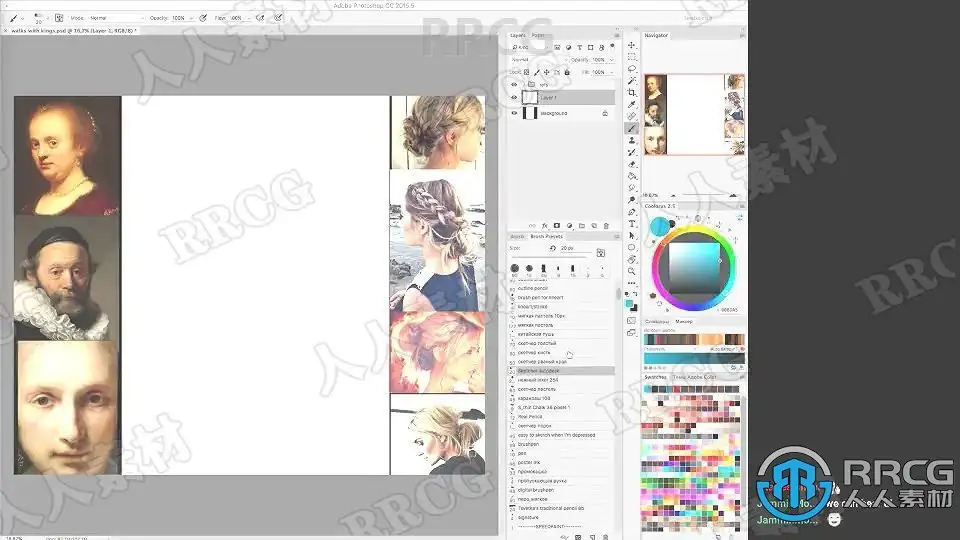
Task: Select the Eraser tool
Action: (x=631, y=164)
